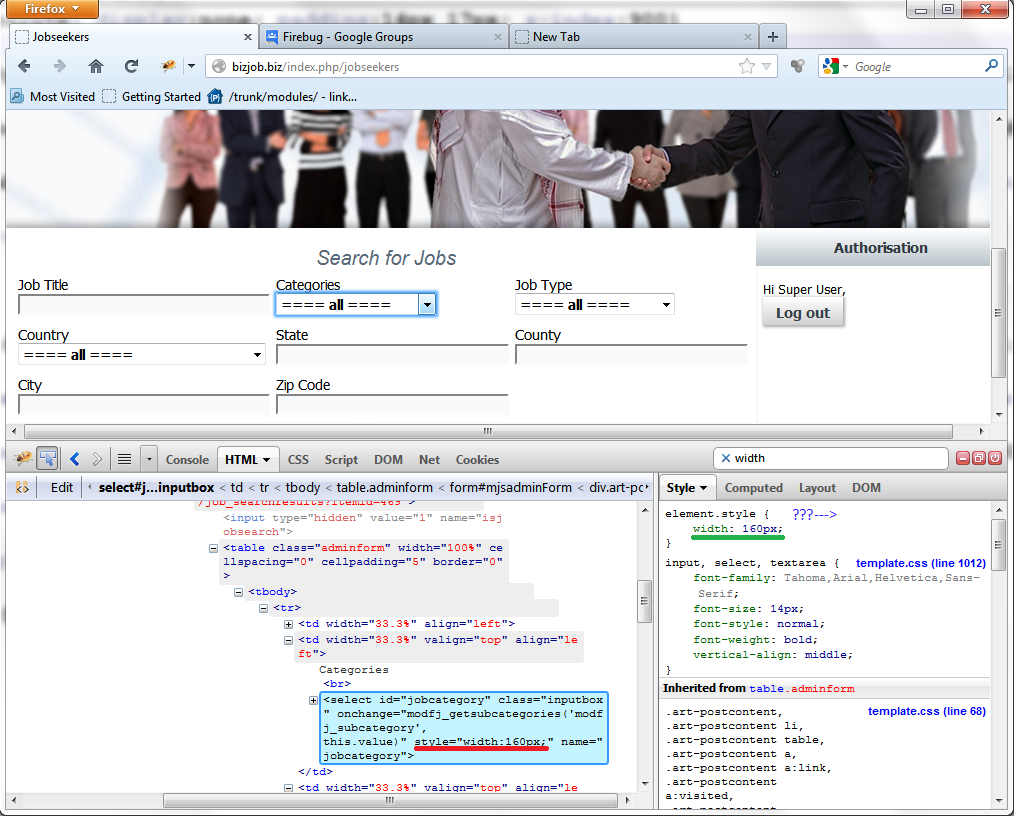Open a new tab with the plus icon
The image size is (1014, 816).
(772, 37)
